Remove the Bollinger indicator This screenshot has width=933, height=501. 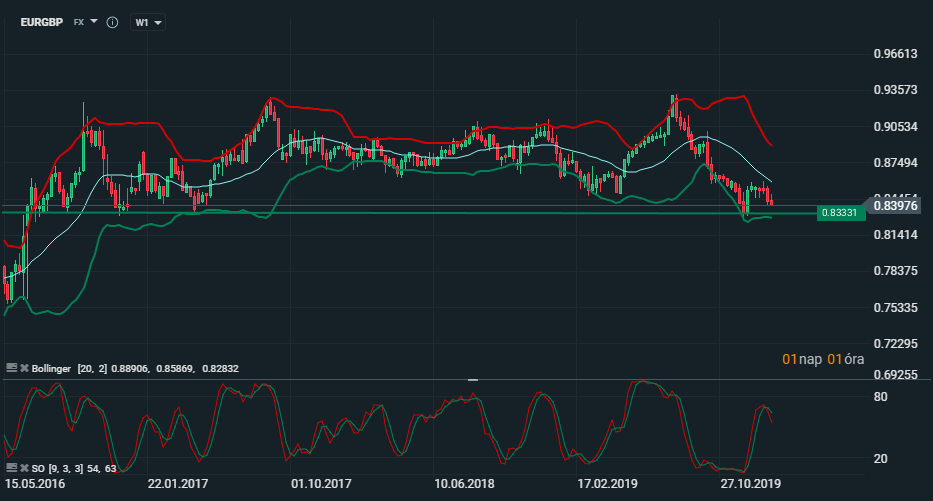24,369
